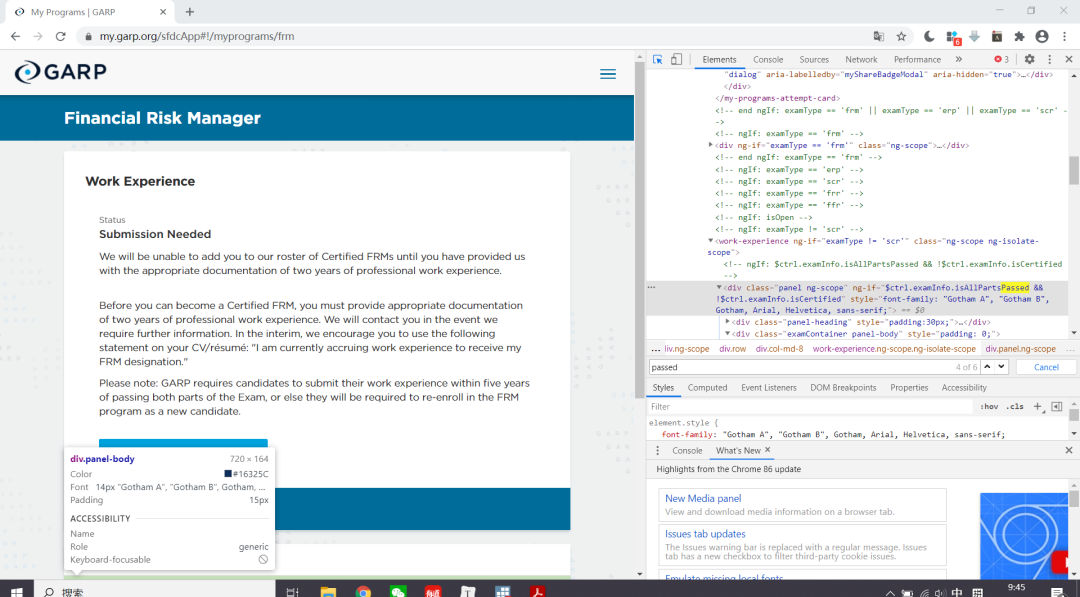
Task: Click the DevTools error count badge
Action: point(1001,60)
